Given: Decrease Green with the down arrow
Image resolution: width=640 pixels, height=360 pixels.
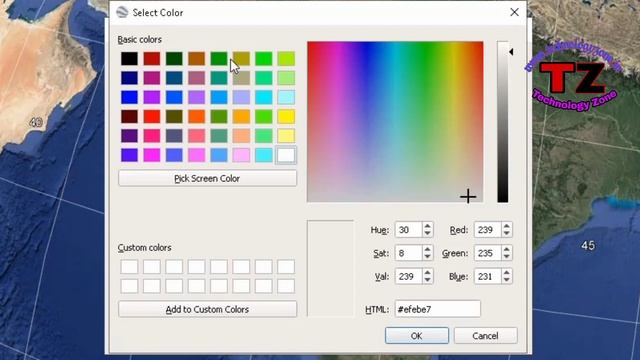Looking at the screenshot, I should click(x=507, y=257).
